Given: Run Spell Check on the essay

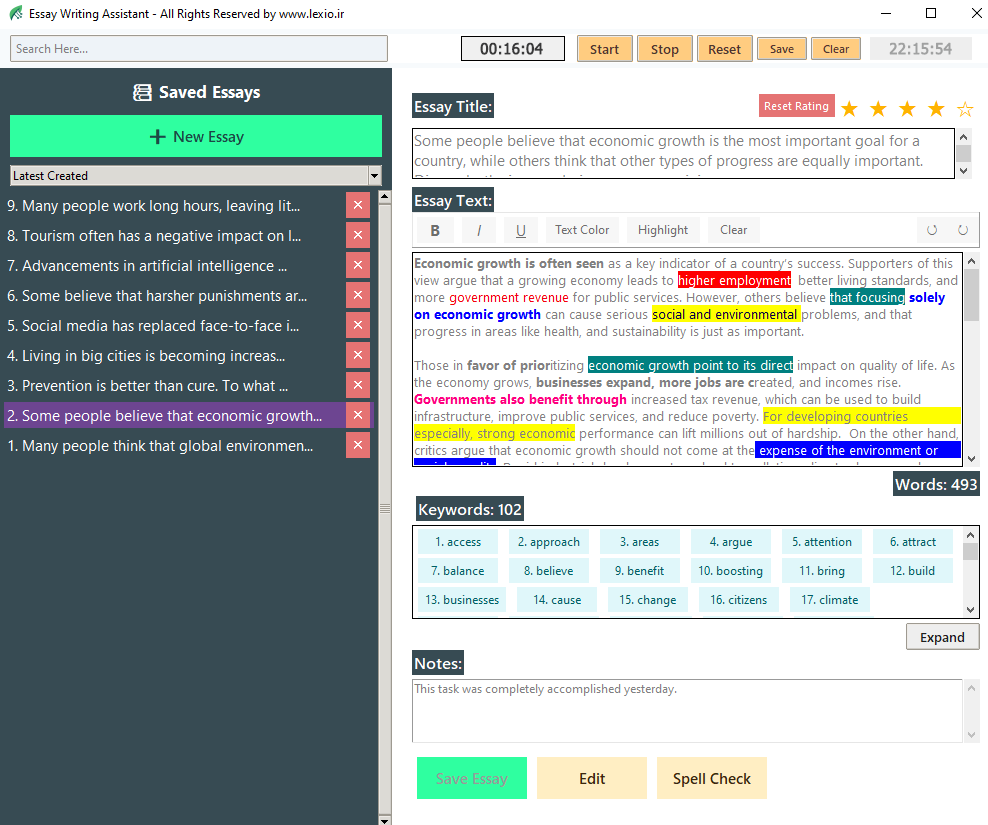Looking at the screenshot, I should tap(711, 779).
